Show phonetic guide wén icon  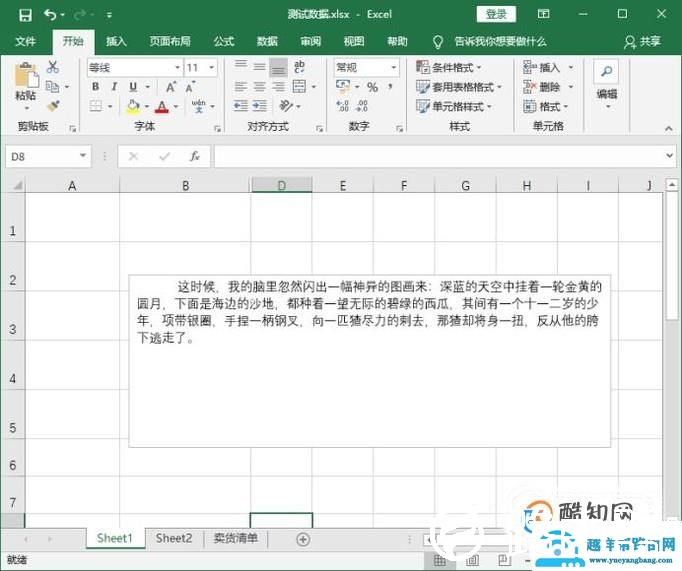(x=199, y=106)
